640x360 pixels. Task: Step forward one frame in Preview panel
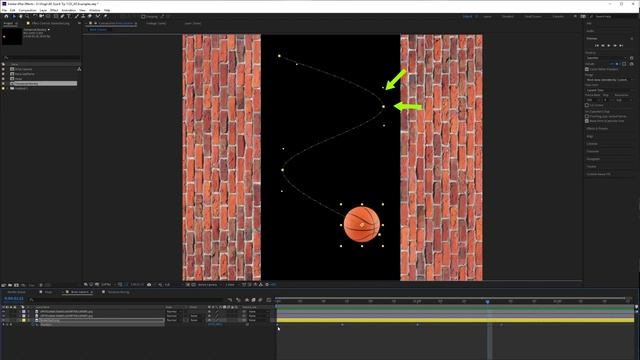click(x=615, y=46)
